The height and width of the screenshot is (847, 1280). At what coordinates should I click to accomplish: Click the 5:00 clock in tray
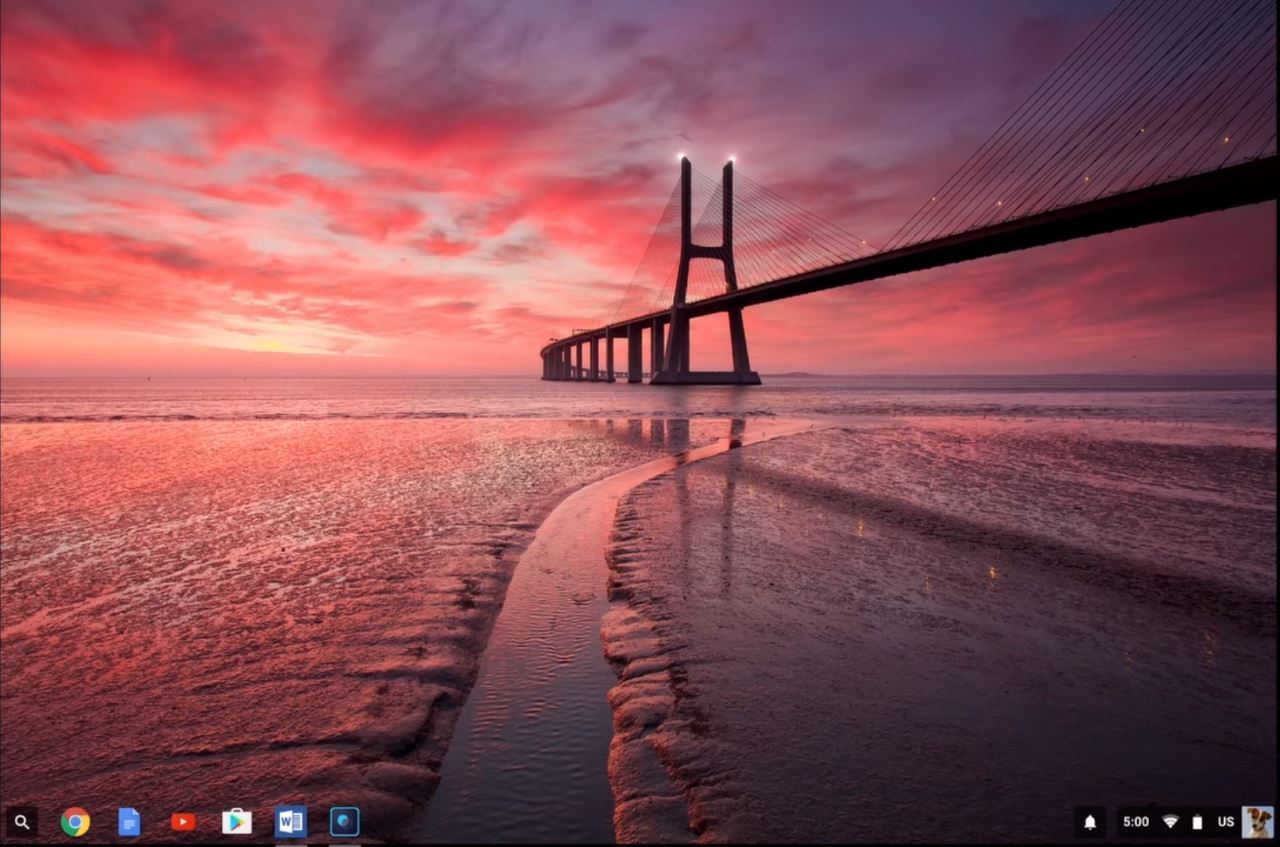tap(1136, 822)
